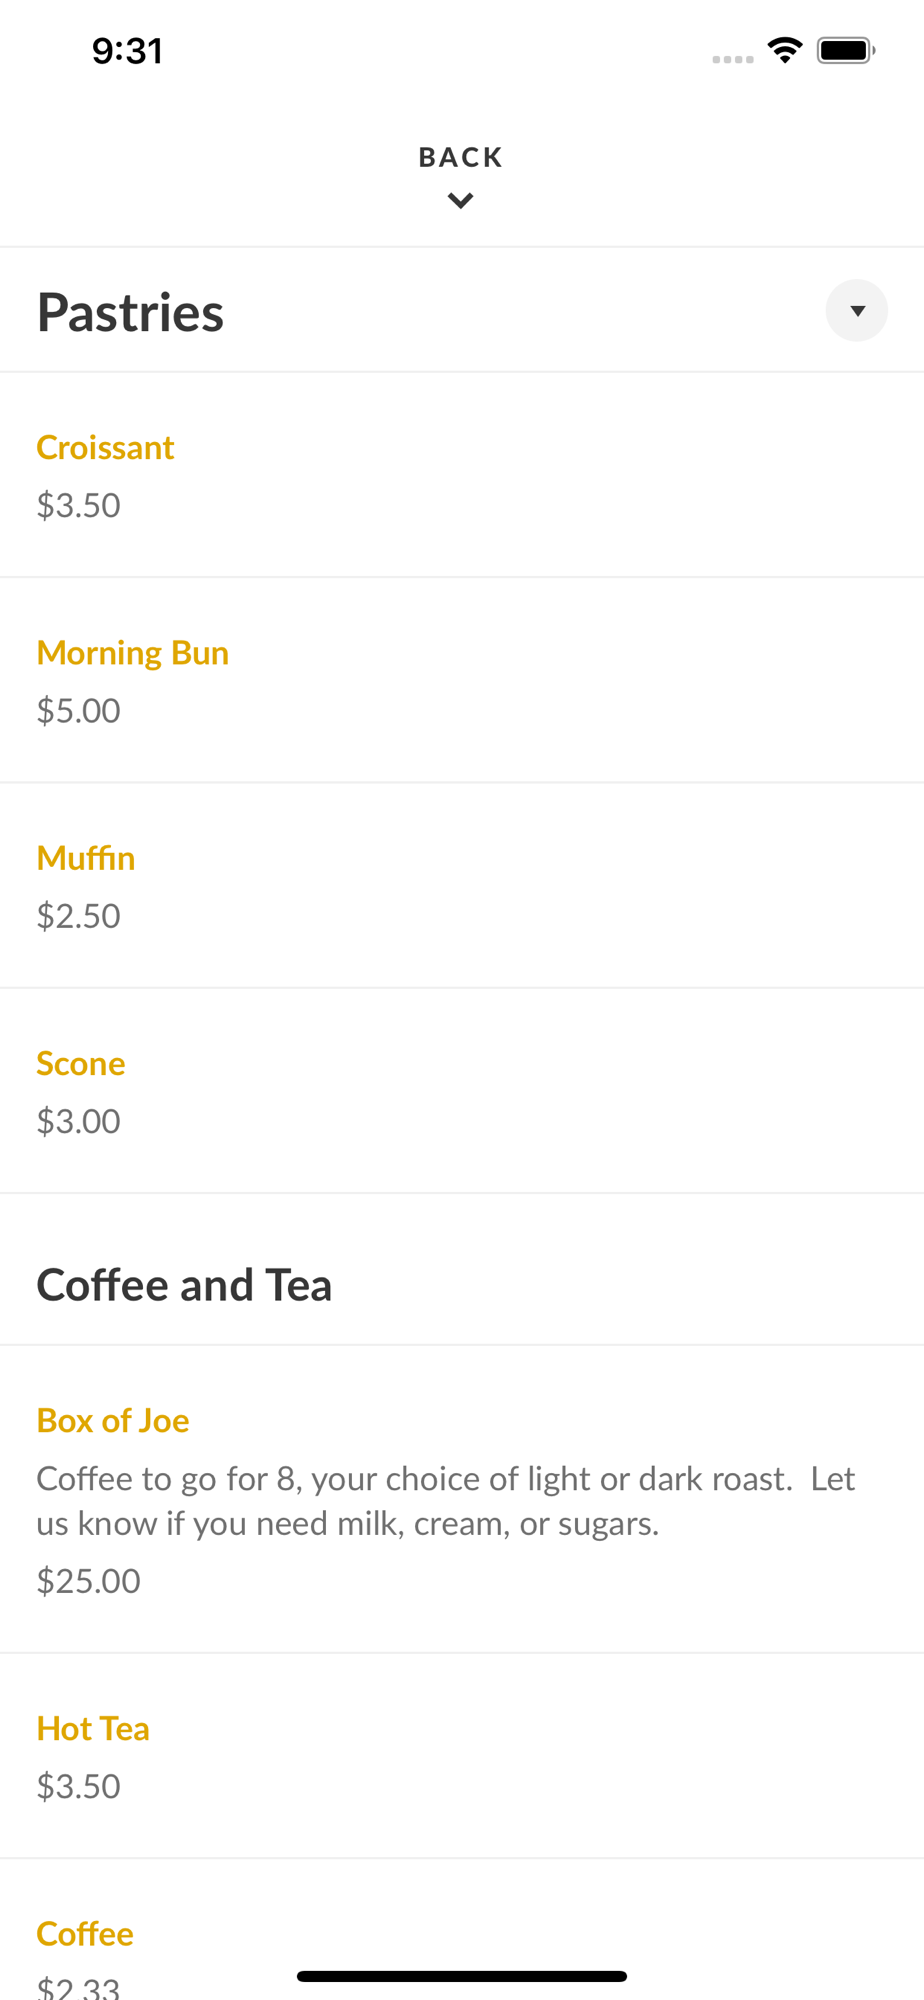Image resolution: width=924 pixels, height=2000 pixels.
Task: Tap the Coffee and Tea section heading
Action: click(x=184, y=1285)
